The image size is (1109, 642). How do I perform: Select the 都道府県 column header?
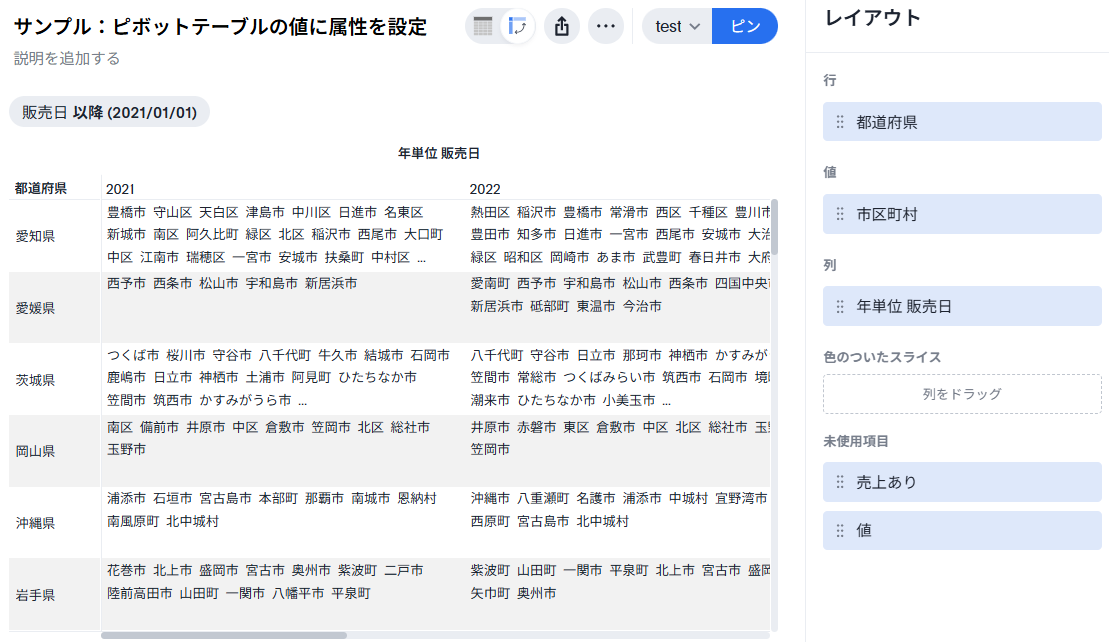pyautogui.click(x=41, y=189)
